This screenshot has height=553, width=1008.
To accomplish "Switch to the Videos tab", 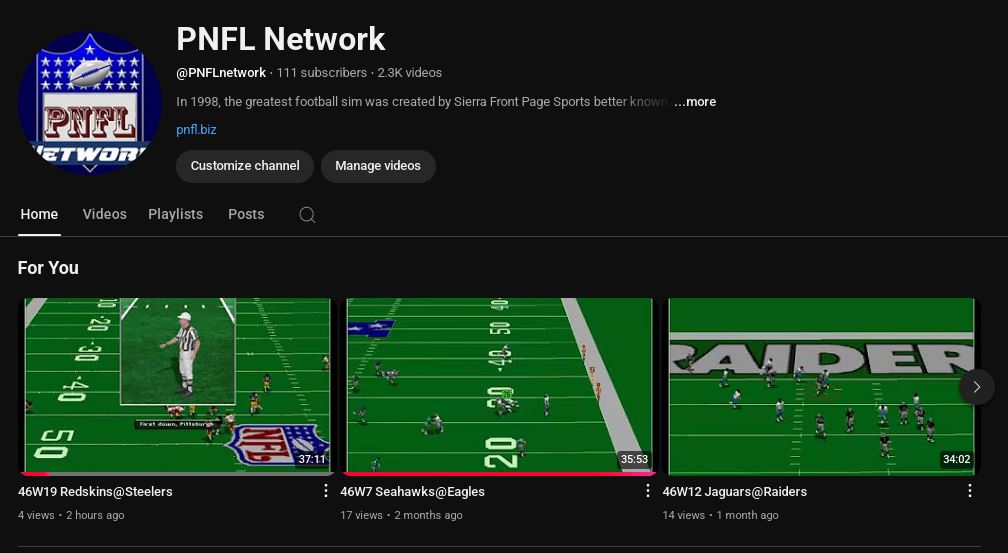I will coord(104,214).
